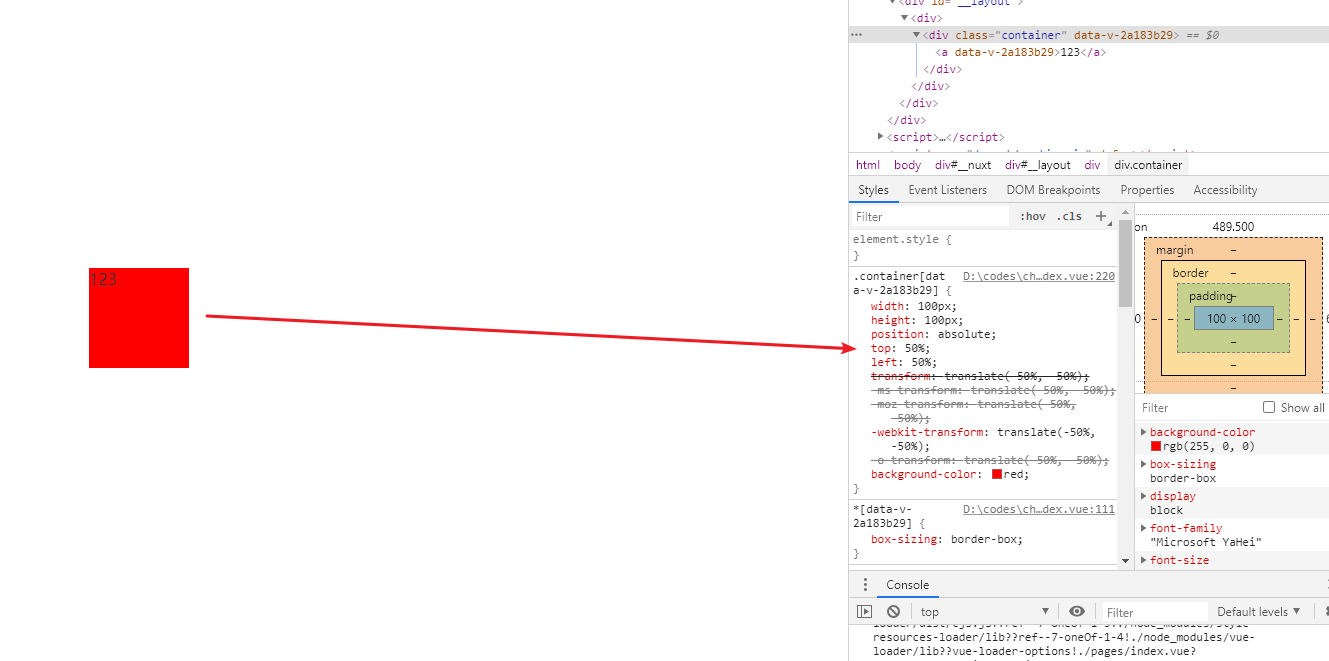This screenshot has height=661, width=1329.
Task: Collapse the div.container node in the DOM tree
Action: pyautogui.click(x=916, y=35)
